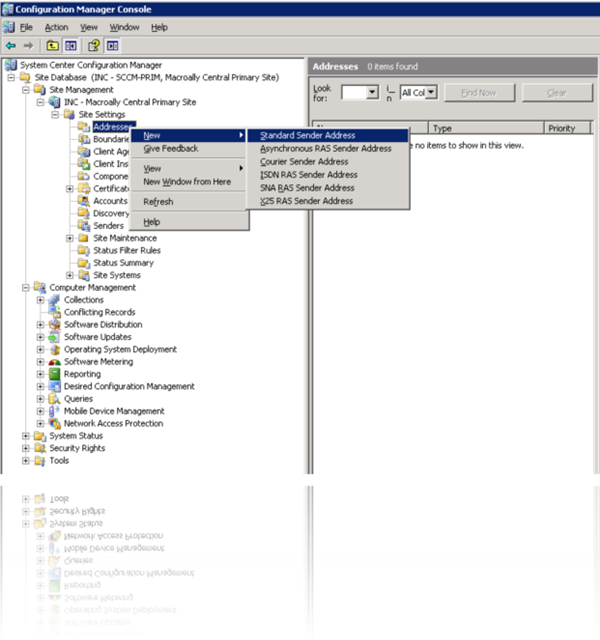Click the System Center Configuration Manager root icon
Viewport: 600px width, 640px height.
pos(11,65)
